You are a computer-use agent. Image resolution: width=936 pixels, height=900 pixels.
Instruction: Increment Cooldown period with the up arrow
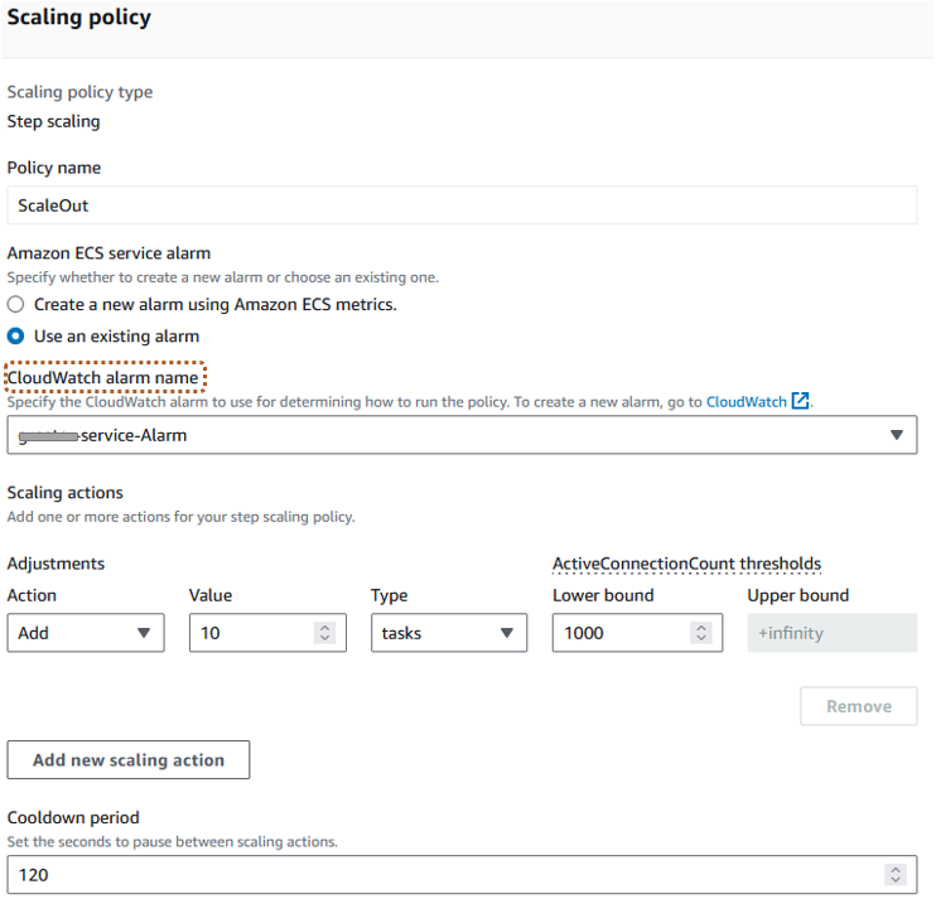[895, 869]
